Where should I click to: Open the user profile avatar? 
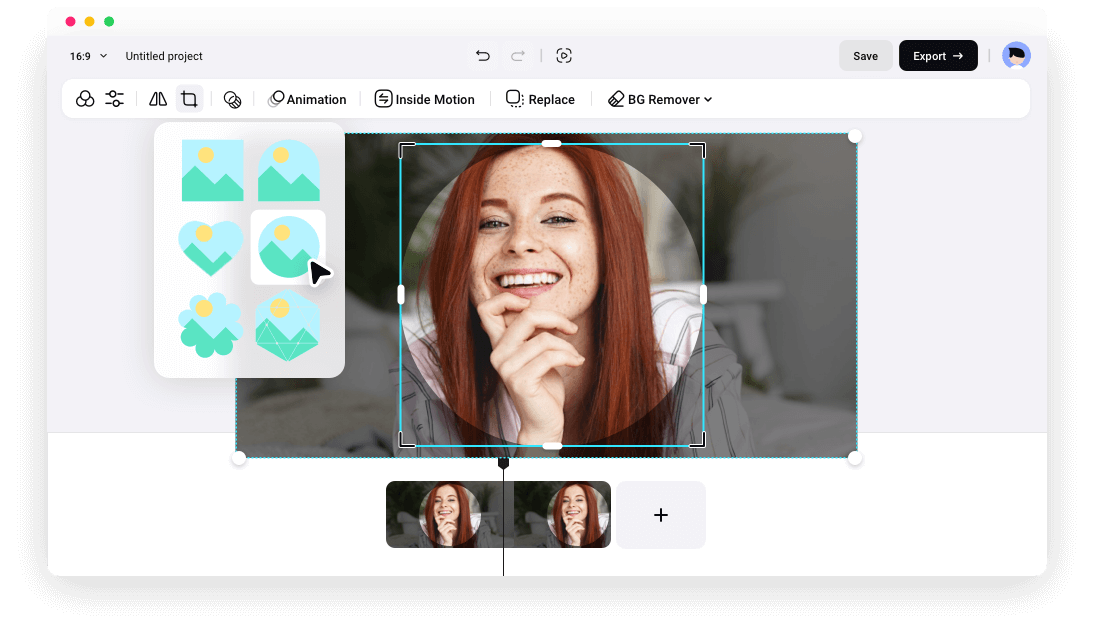click(x=1016, y=56)
